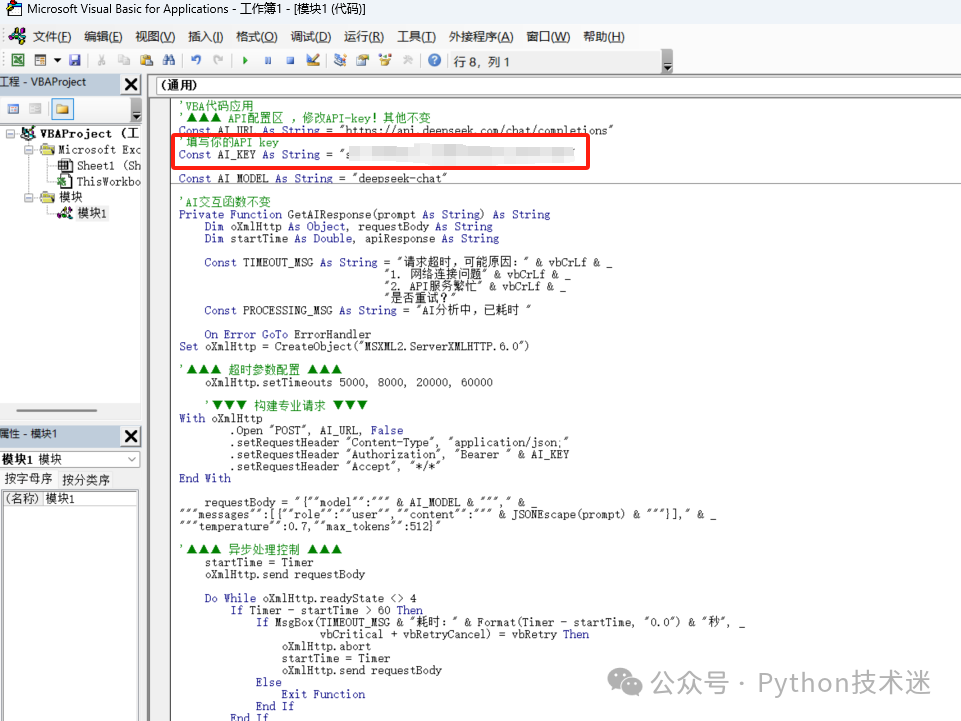Open the 窗口(W) menu
Screen dimensions: 961x721
click(548, 37)
